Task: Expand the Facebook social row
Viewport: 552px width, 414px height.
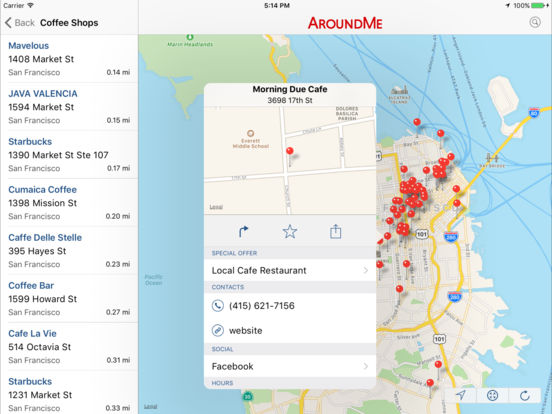Action: coord(290,366)
